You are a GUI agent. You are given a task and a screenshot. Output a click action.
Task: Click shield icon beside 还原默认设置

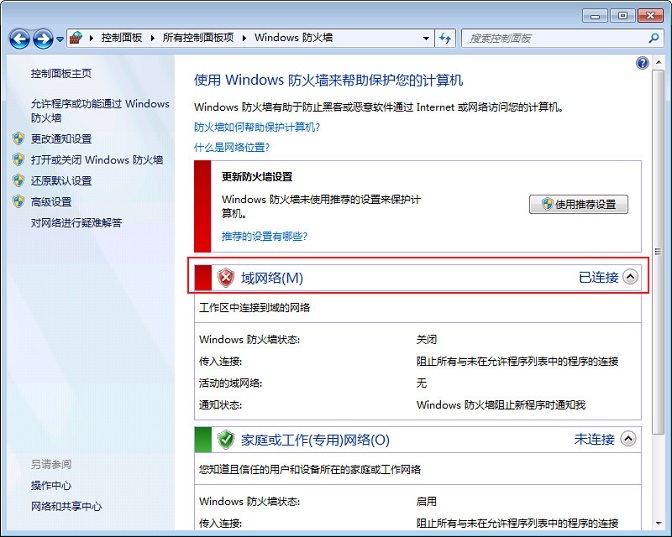[x=18, y=180]
